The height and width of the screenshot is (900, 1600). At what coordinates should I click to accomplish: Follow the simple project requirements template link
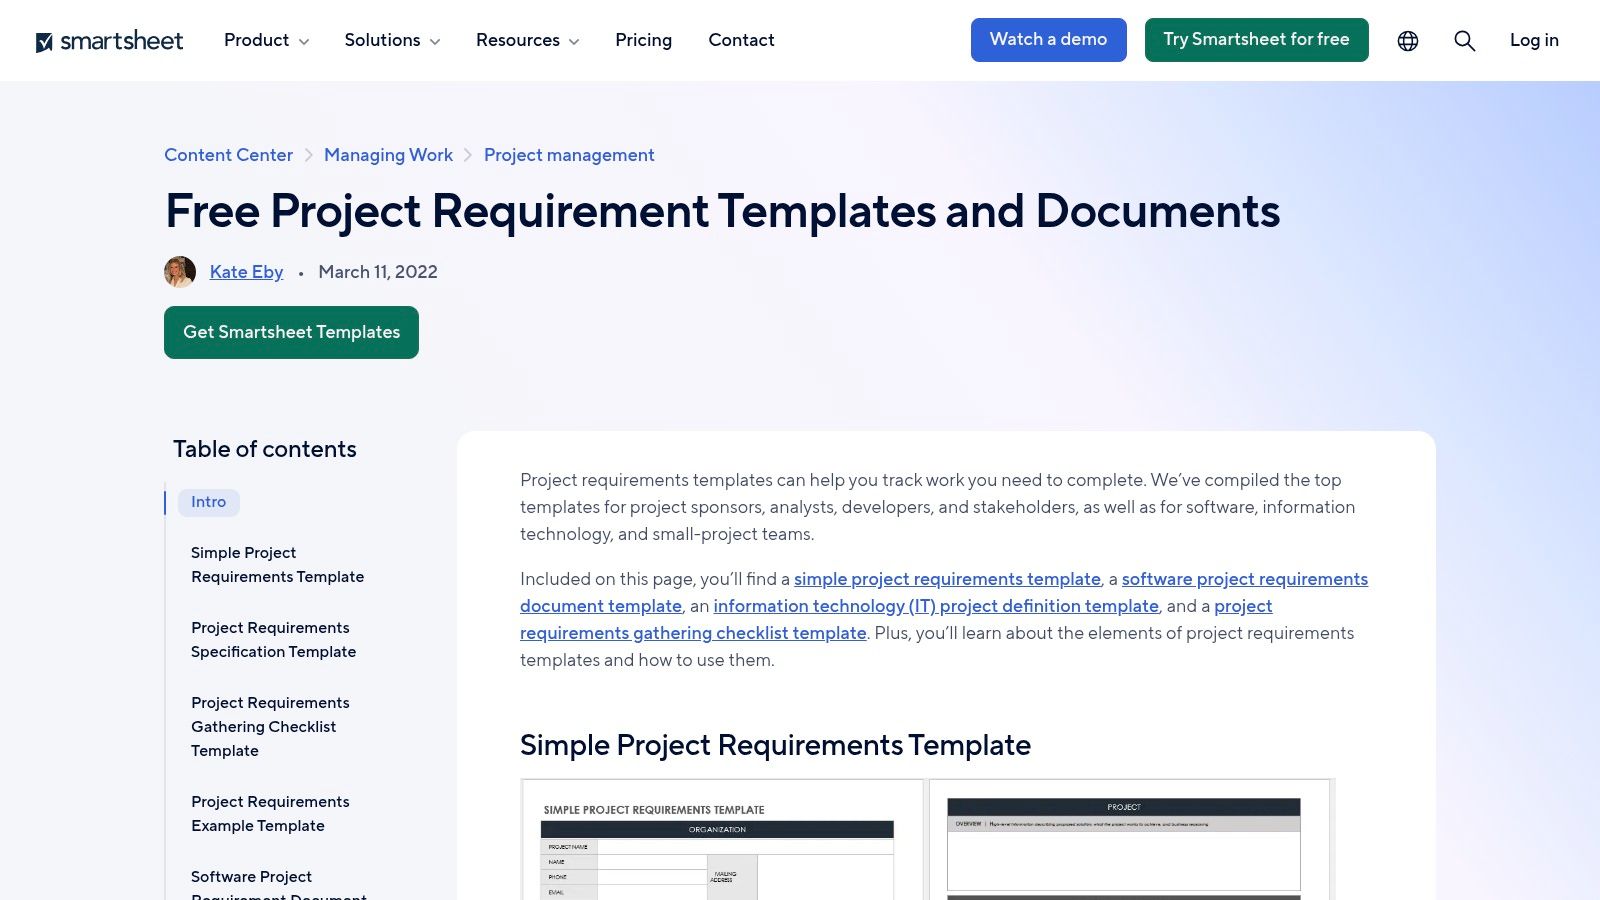(947, 579)
